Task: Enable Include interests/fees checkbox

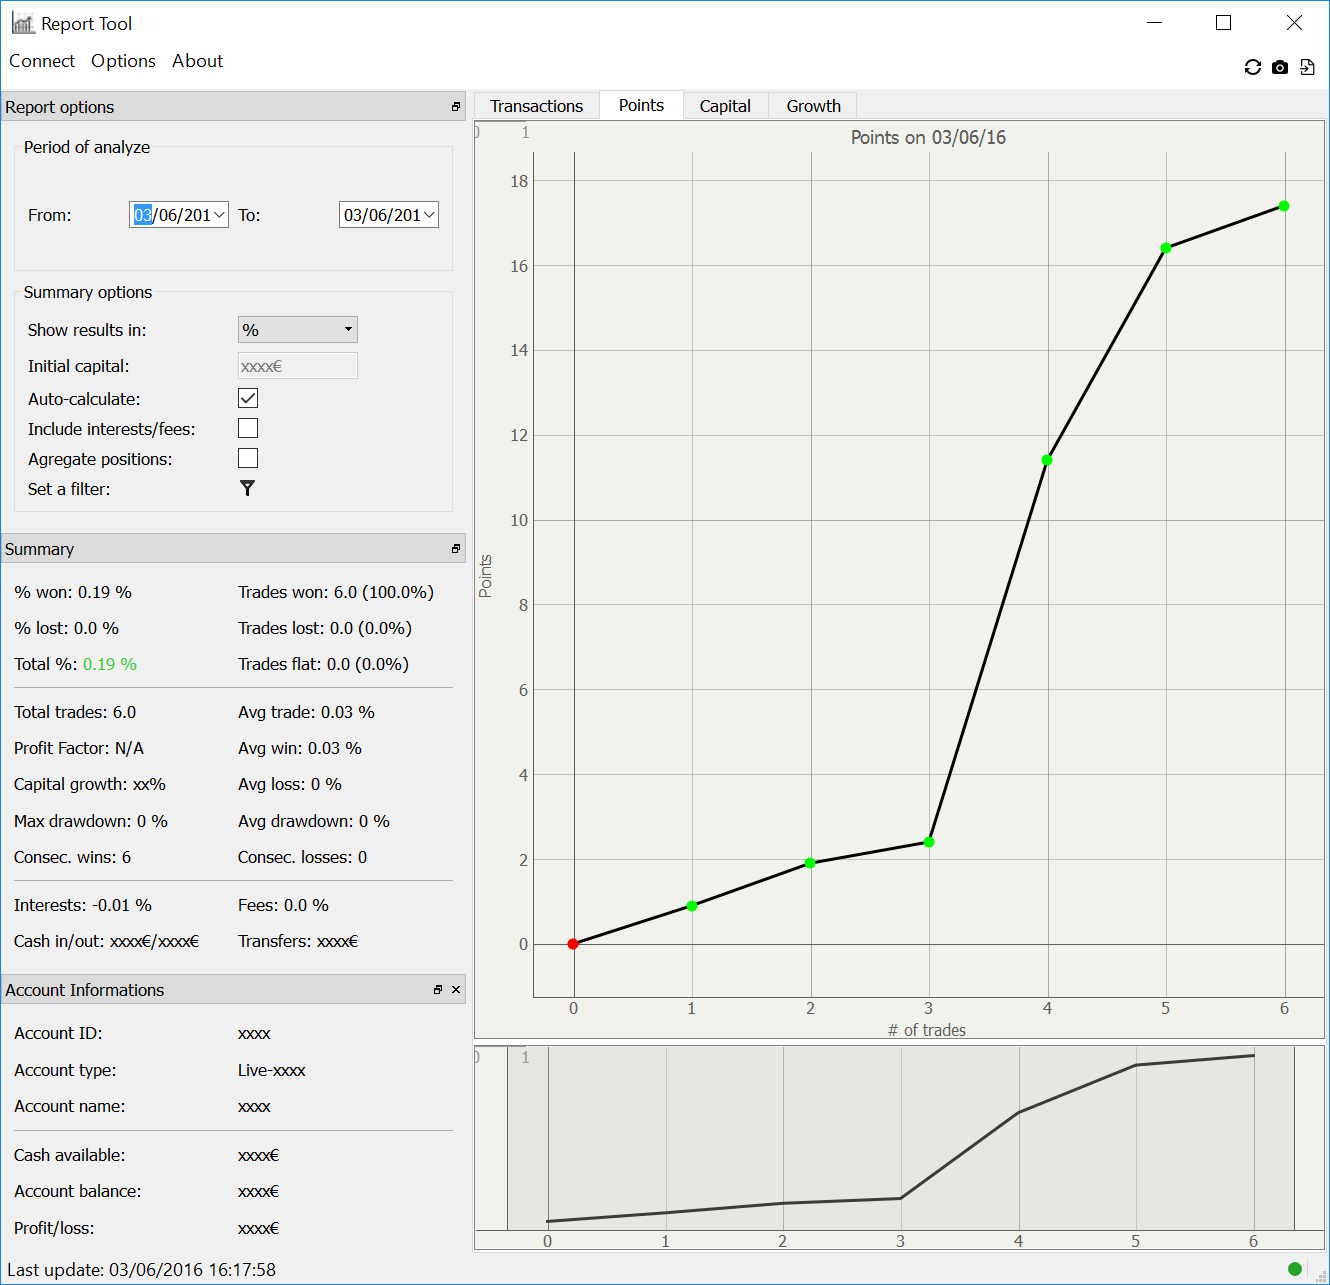Action: (248, 428)
